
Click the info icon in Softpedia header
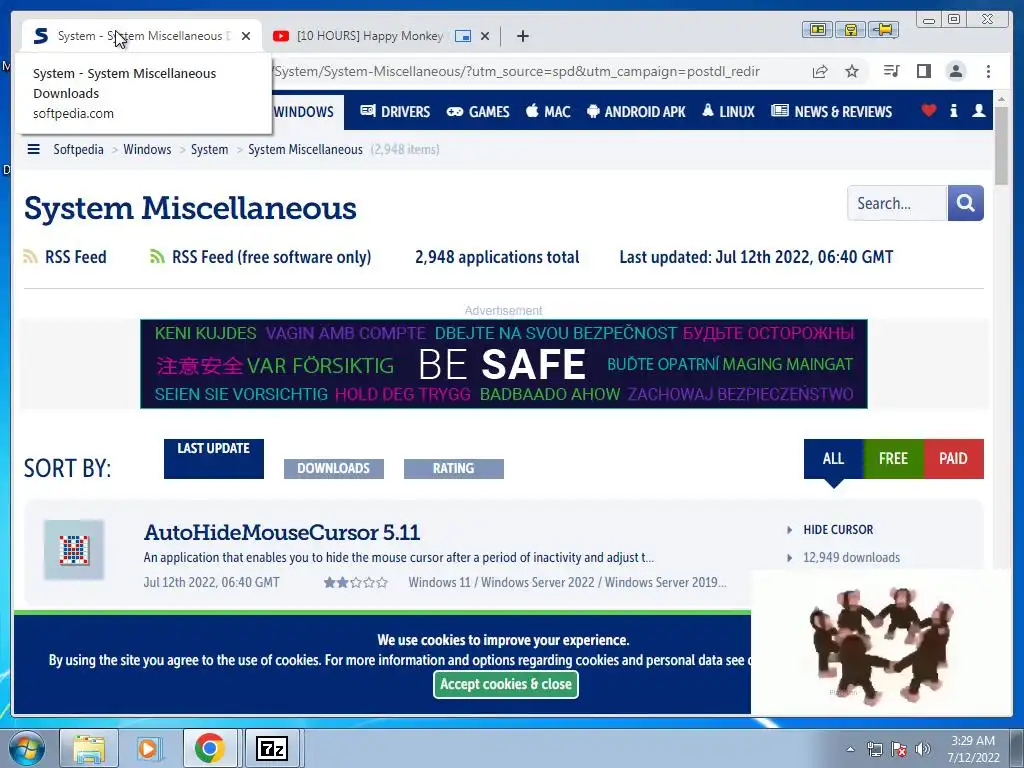click(x=953, y=111)
